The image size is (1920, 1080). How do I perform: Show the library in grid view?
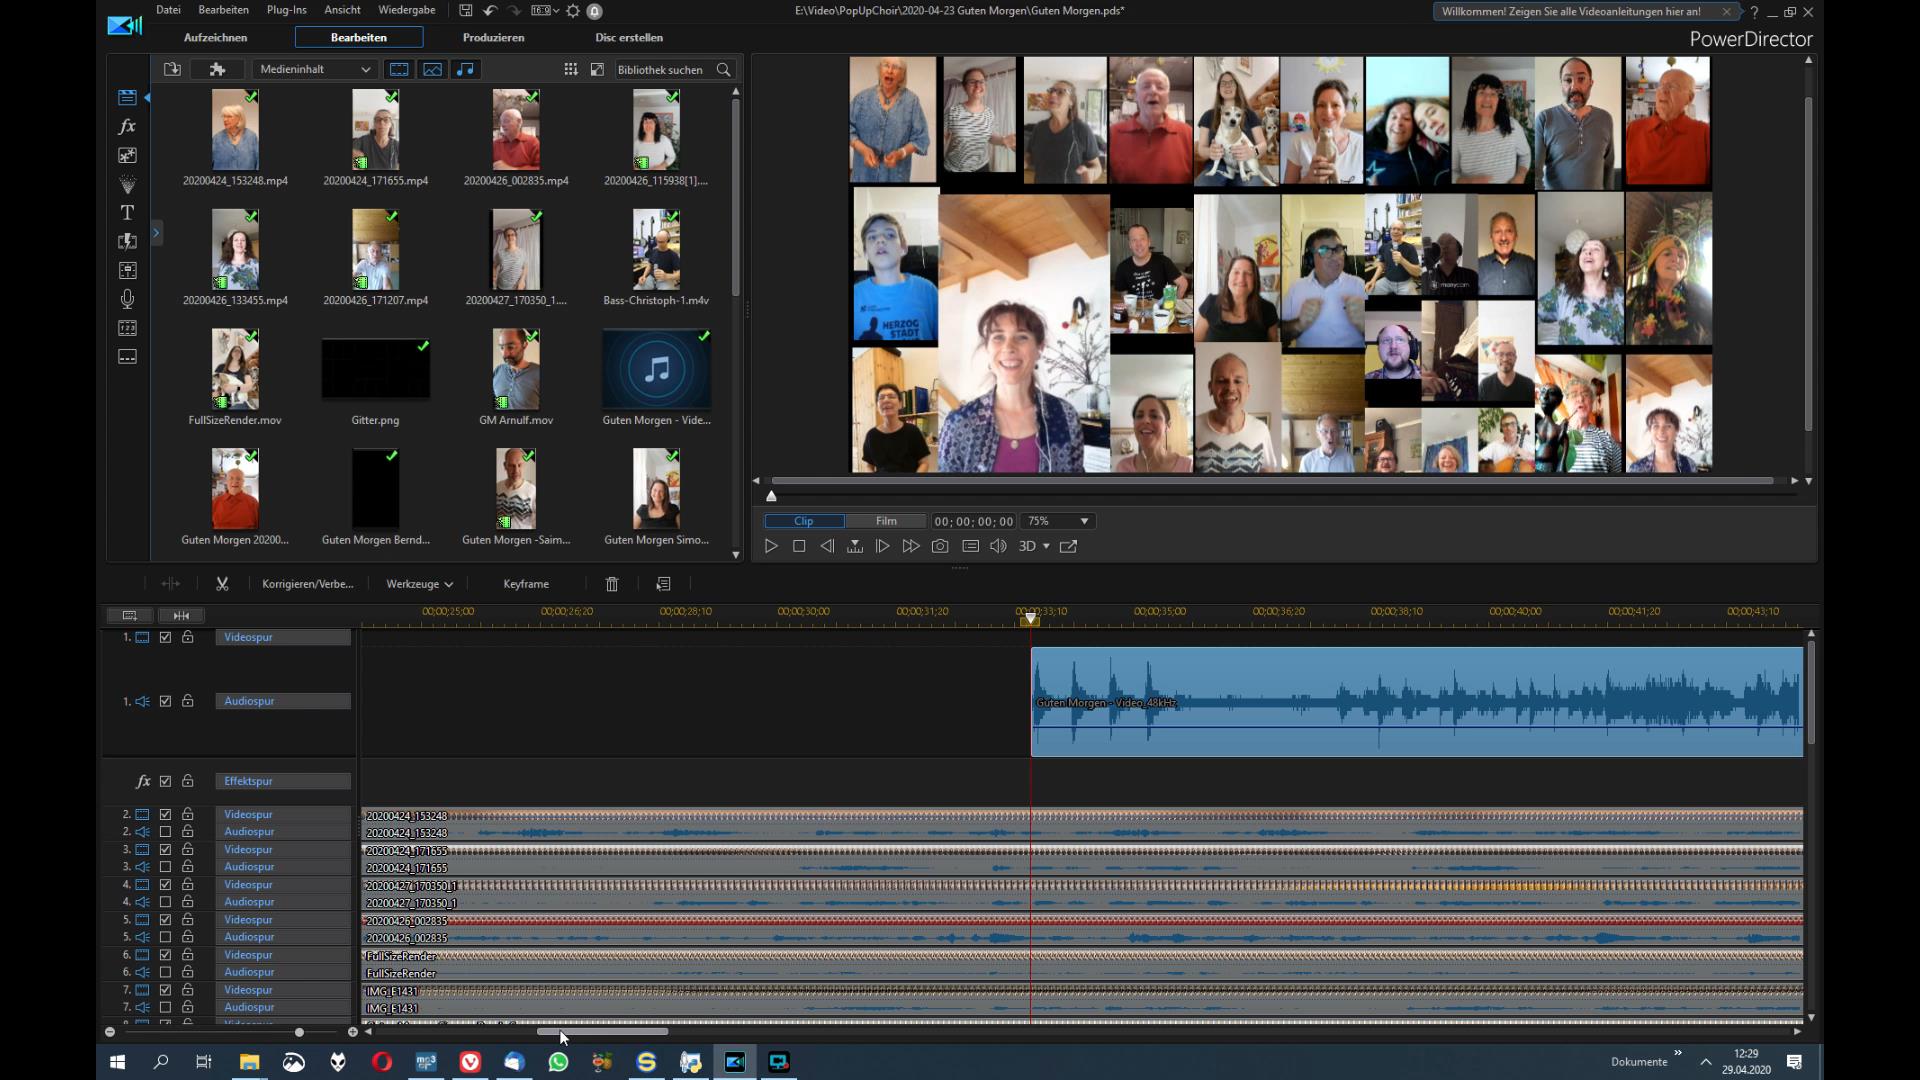(570, 69)
